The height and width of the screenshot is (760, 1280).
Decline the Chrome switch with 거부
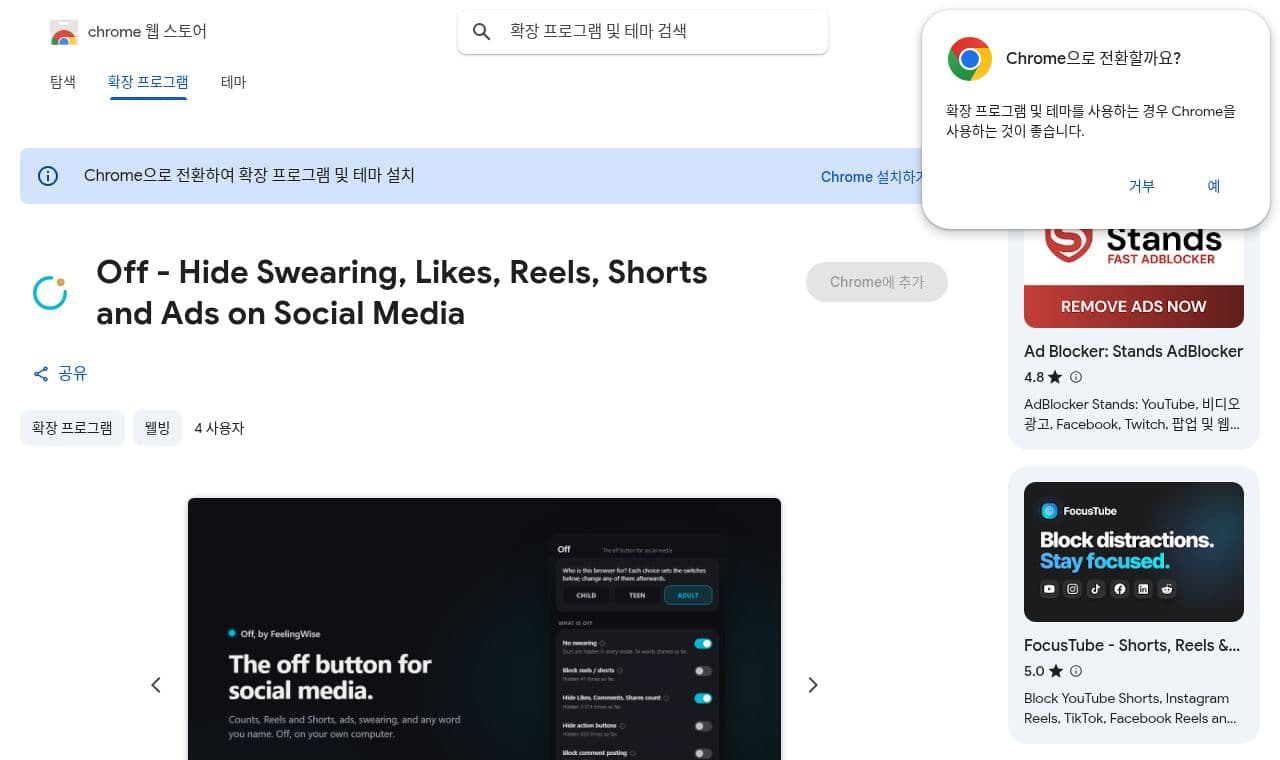(x=1141, y=186)
